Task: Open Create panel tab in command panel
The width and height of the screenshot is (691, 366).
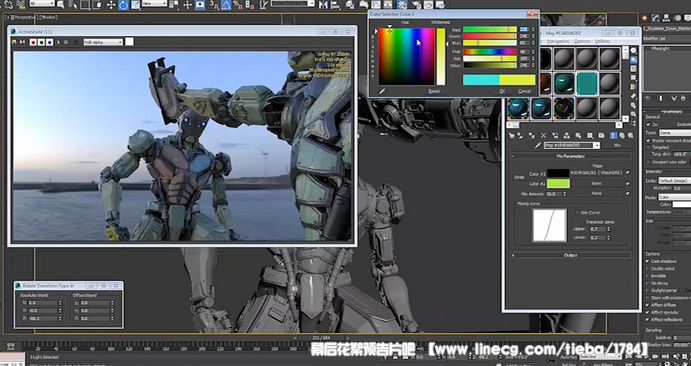Action: pyautogui.click(x=645, y=18)
